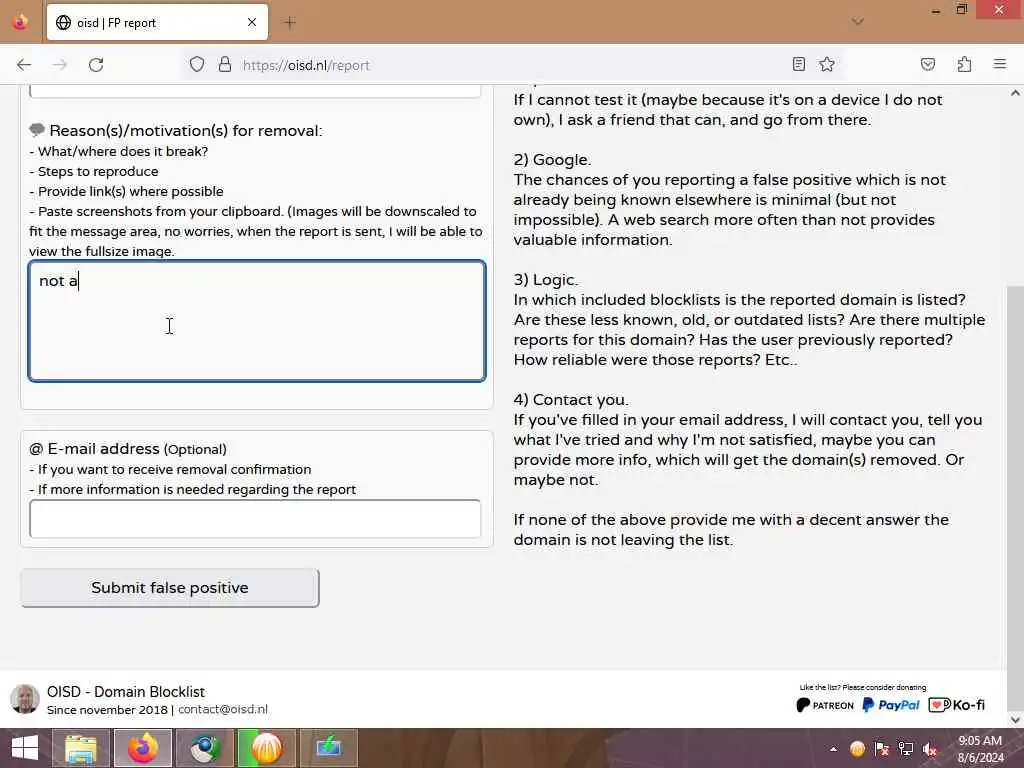
Task: Click the speech bubble icon beside Reason(s)
Action: 37,130
